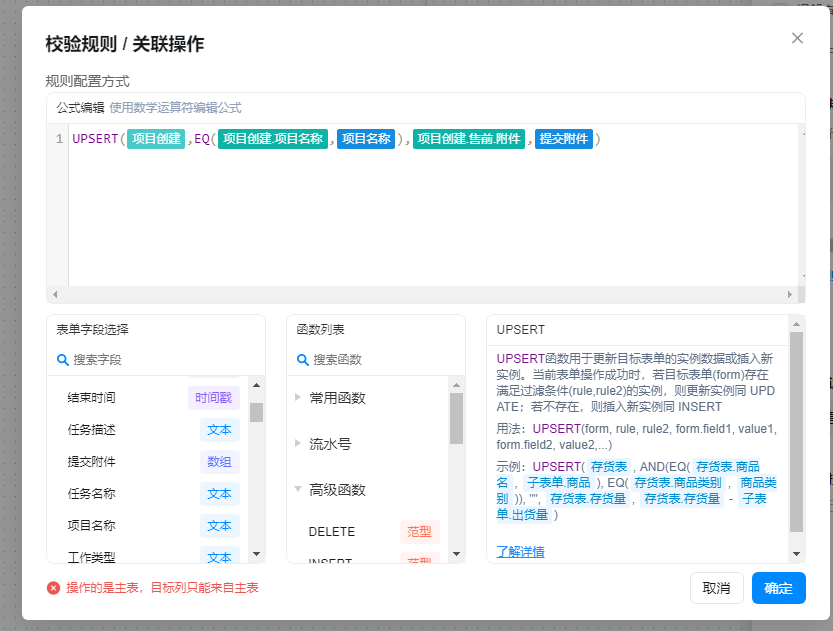The height and width of the screenshot is (631, 833).
Task: Choose the 工作类型 field
Action: pos(91,557)
